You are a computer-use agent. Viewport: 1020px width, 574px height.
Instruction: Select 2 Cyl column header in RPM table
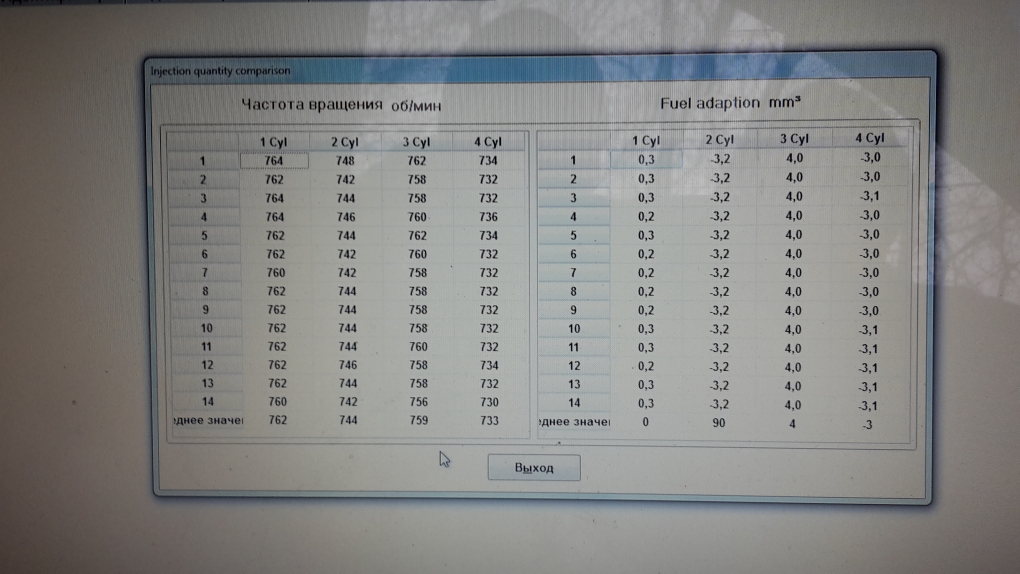point(345,143)
